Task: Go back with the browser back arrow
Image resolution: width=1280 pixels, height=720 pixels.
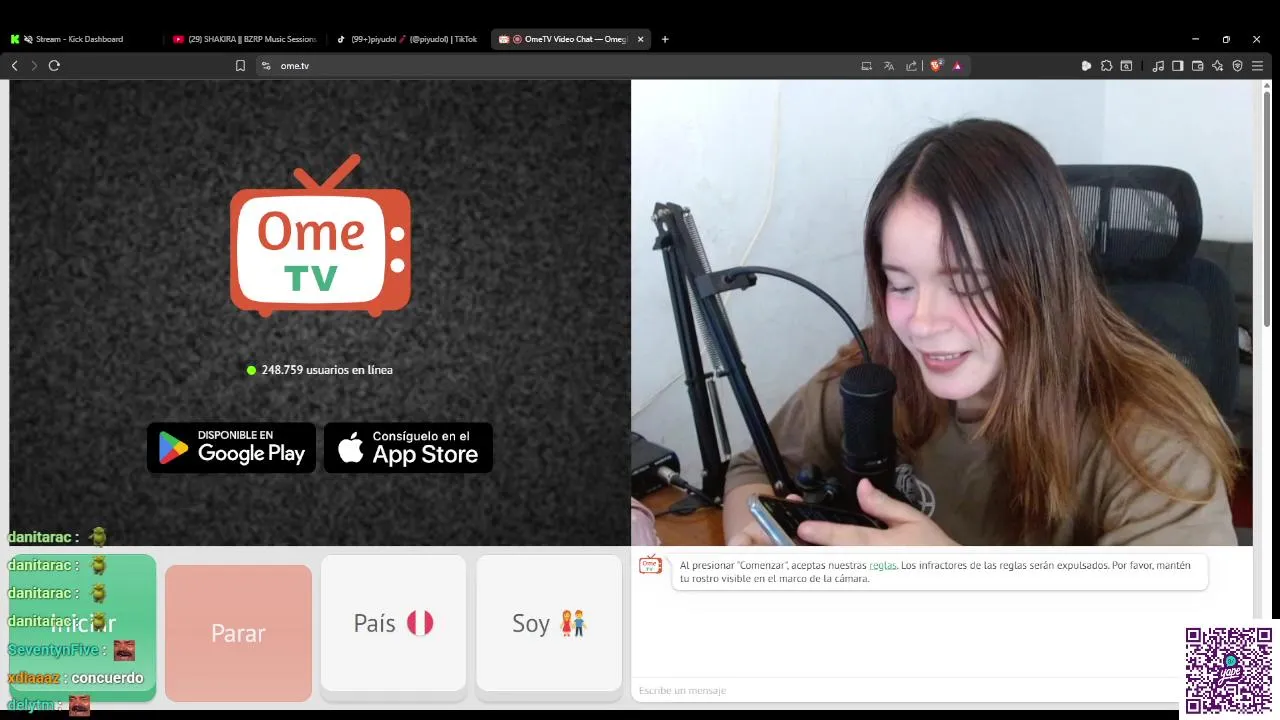Action: coord(14,66)
